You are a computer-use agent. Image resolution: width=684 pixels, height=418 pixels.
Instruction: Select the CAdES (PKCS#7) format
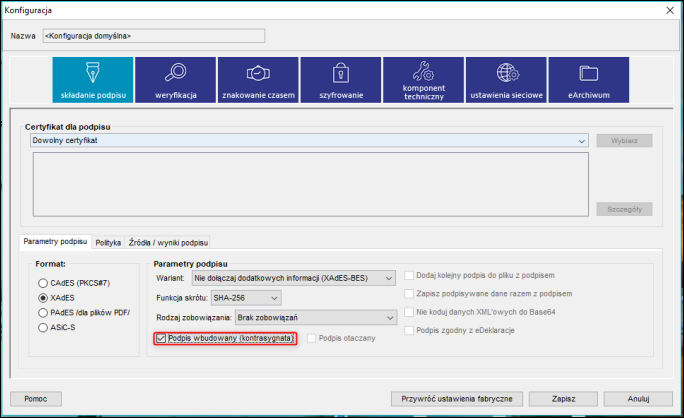(43, 283)
